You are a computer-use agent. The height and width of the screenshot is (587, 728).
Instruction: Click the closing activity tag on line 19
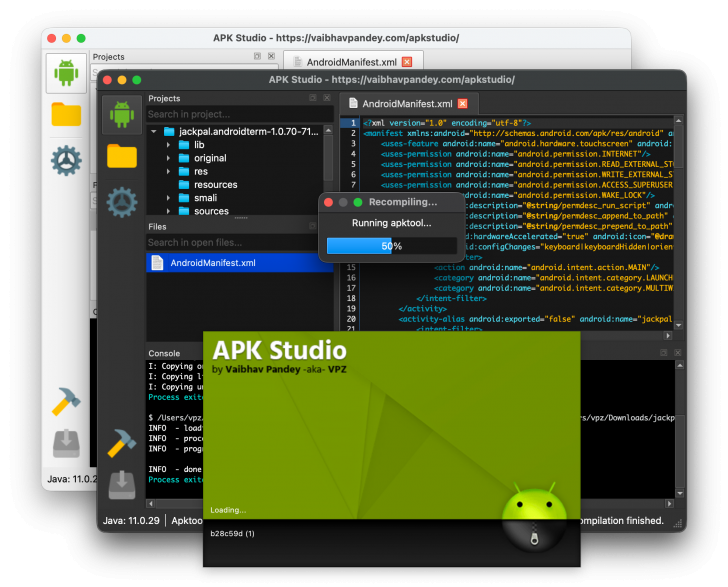click(422, 308)
